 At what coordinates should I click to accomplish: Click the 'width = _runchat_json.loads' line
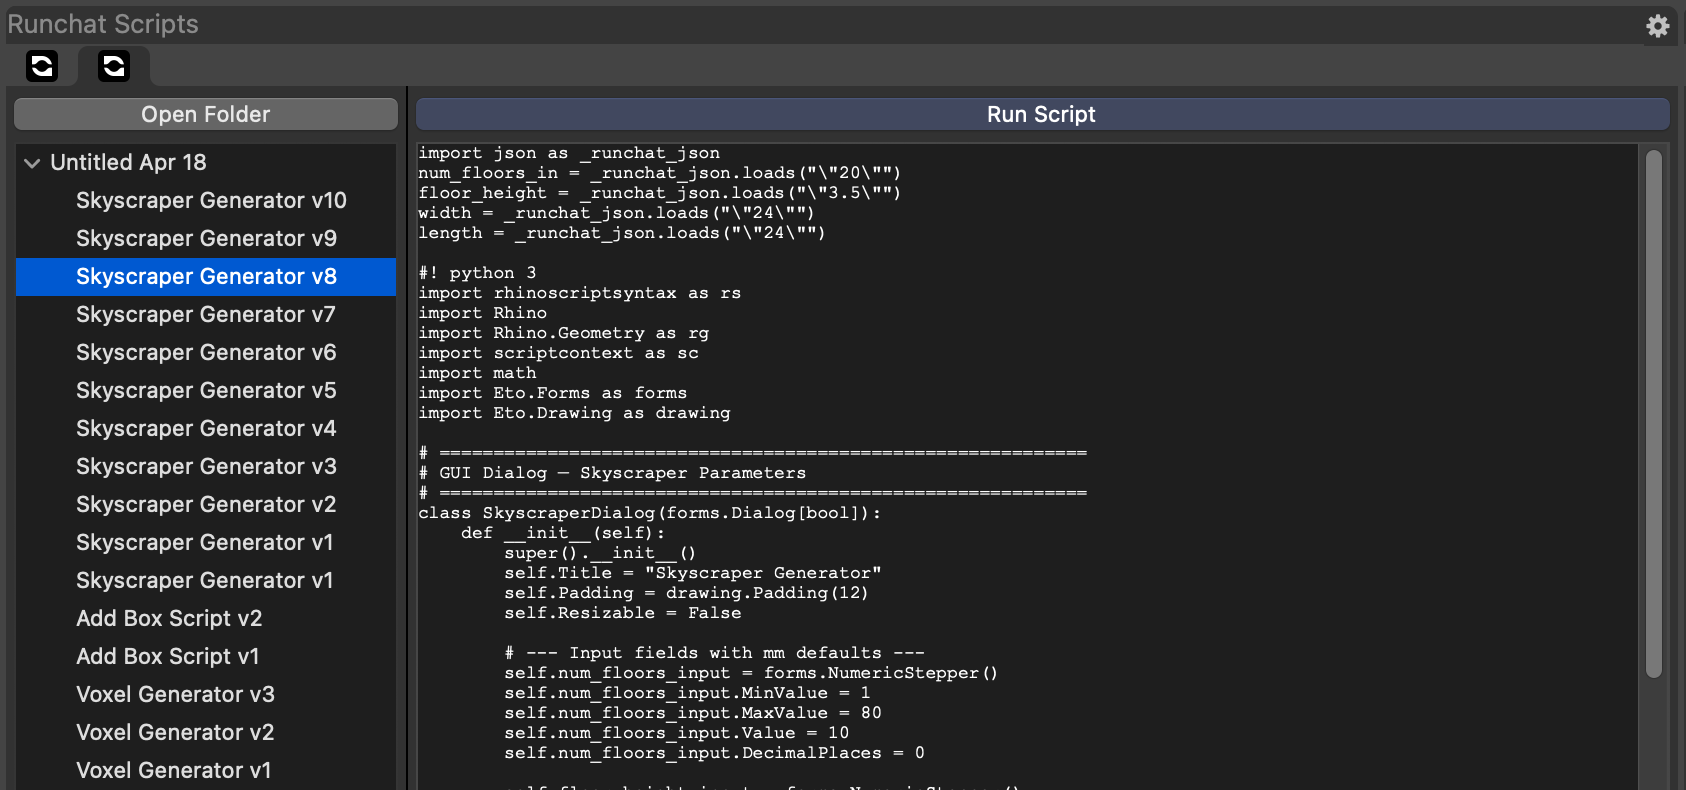616,213
